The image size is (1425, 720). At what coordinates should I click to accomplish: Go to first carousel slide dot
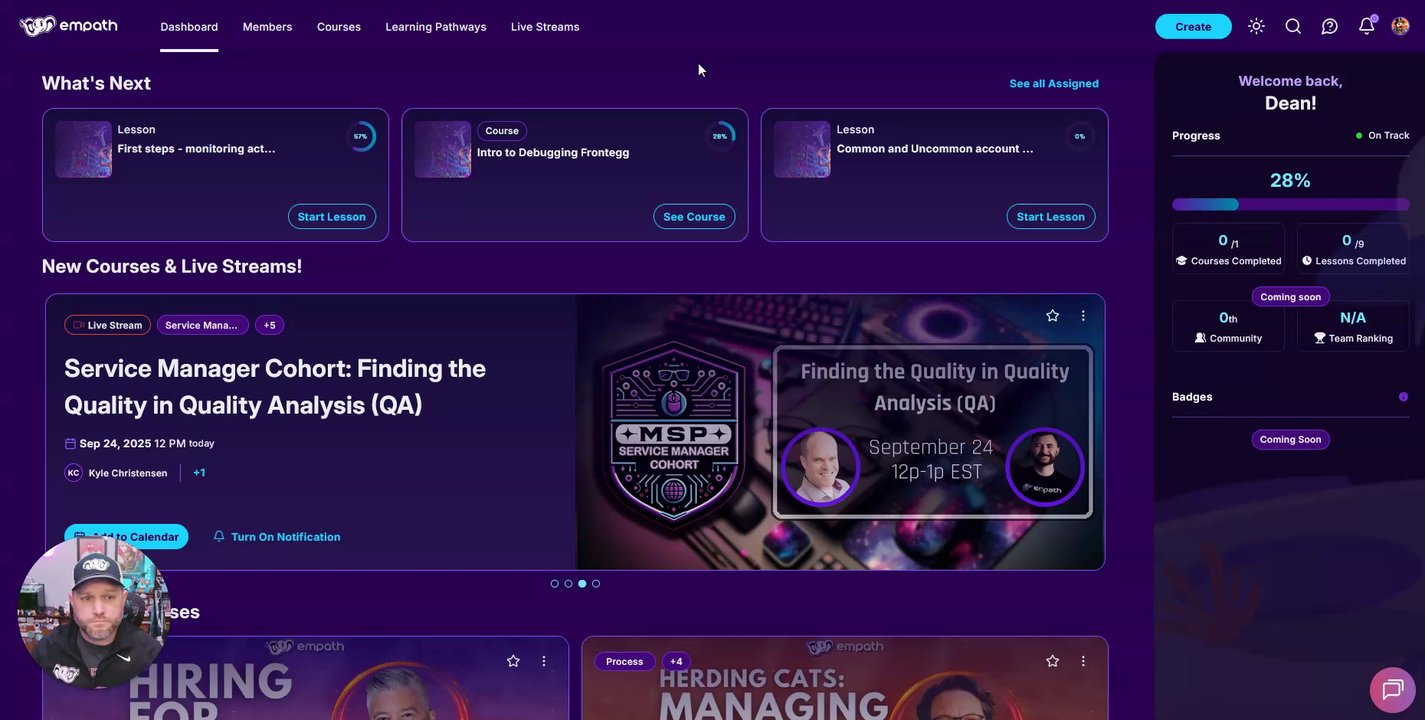555,584
